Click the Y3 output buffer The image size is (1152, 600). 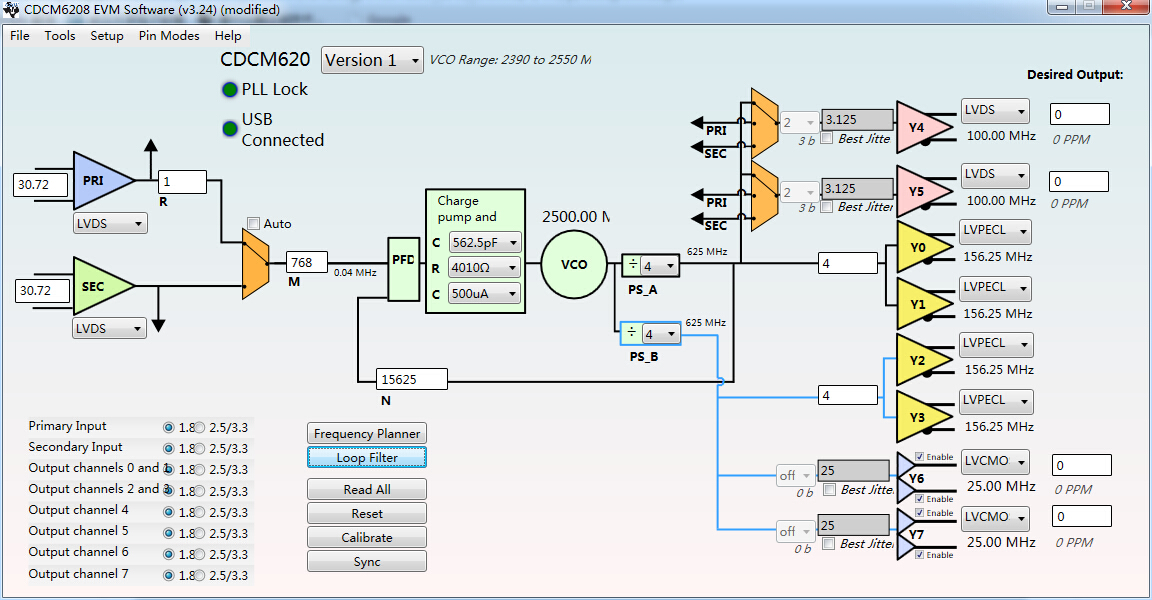924,417
